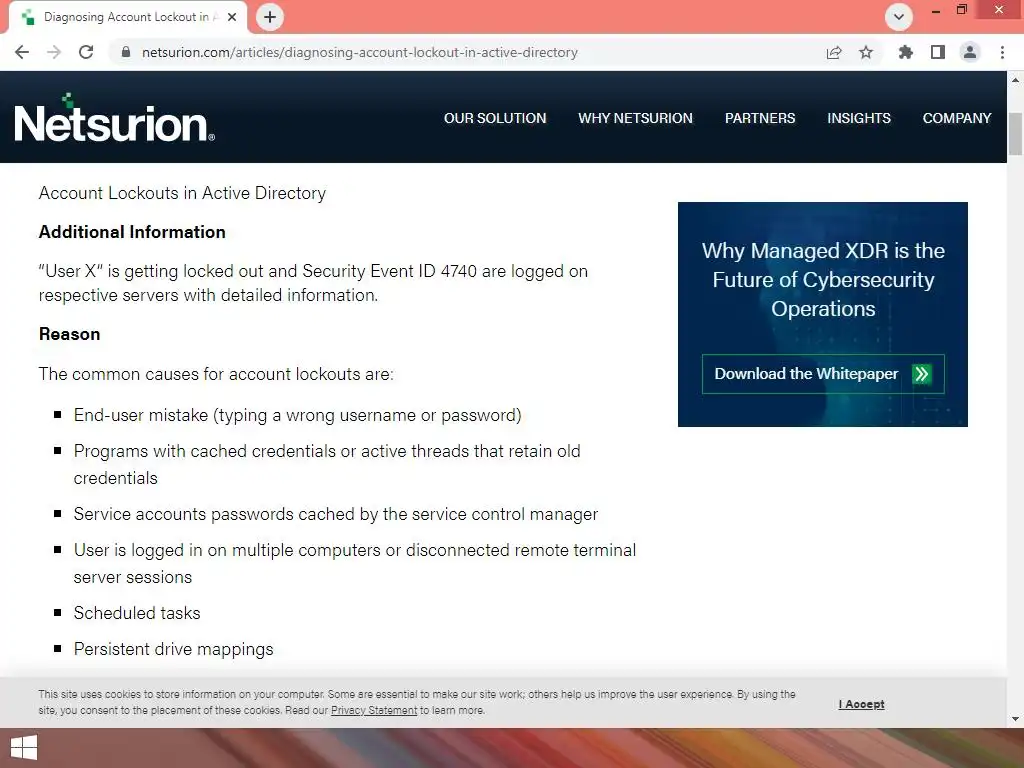Close the Diagnosing Account Lockout tab

coord(232,17)
